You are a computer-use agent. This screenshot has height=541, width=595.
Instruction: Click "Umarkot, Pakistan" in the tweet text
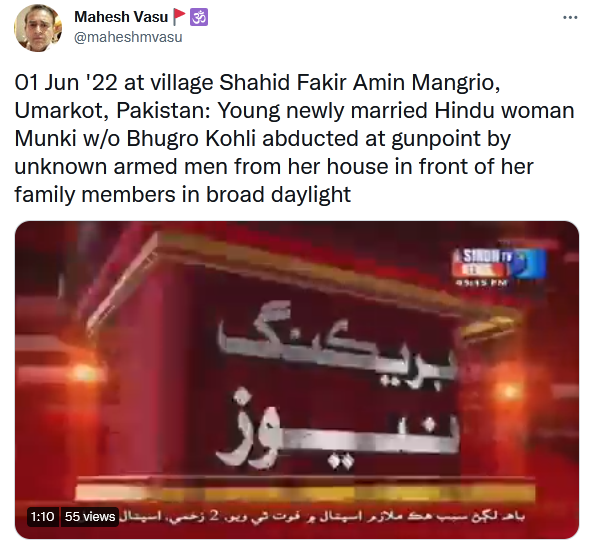pos(112,110)
